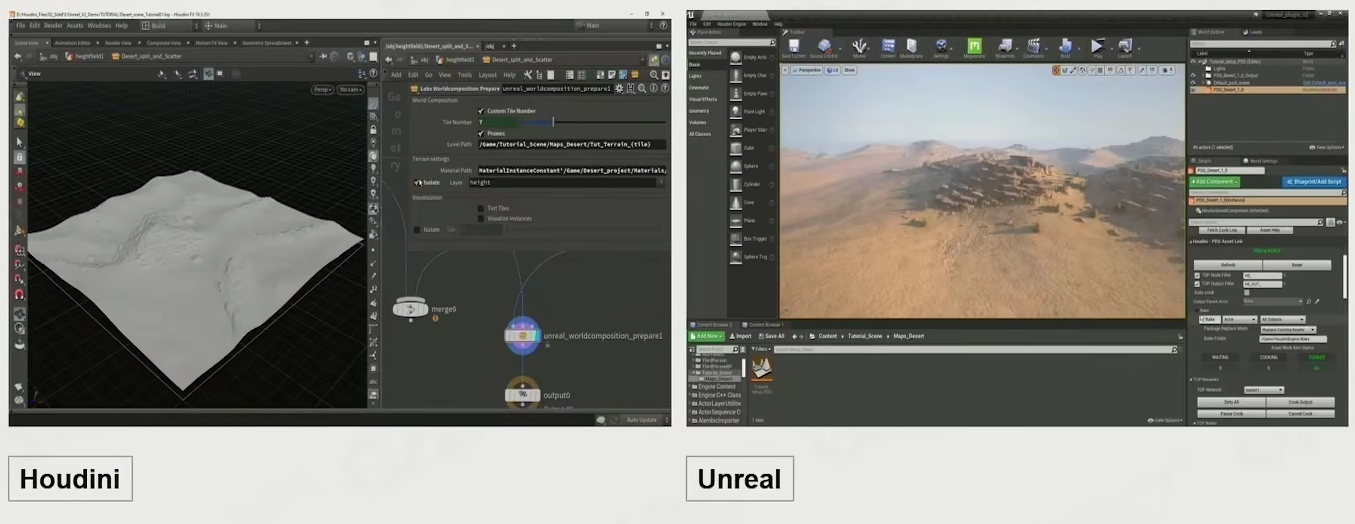
Task: Click the parameter pane gear icon
Action: (619, 88)
